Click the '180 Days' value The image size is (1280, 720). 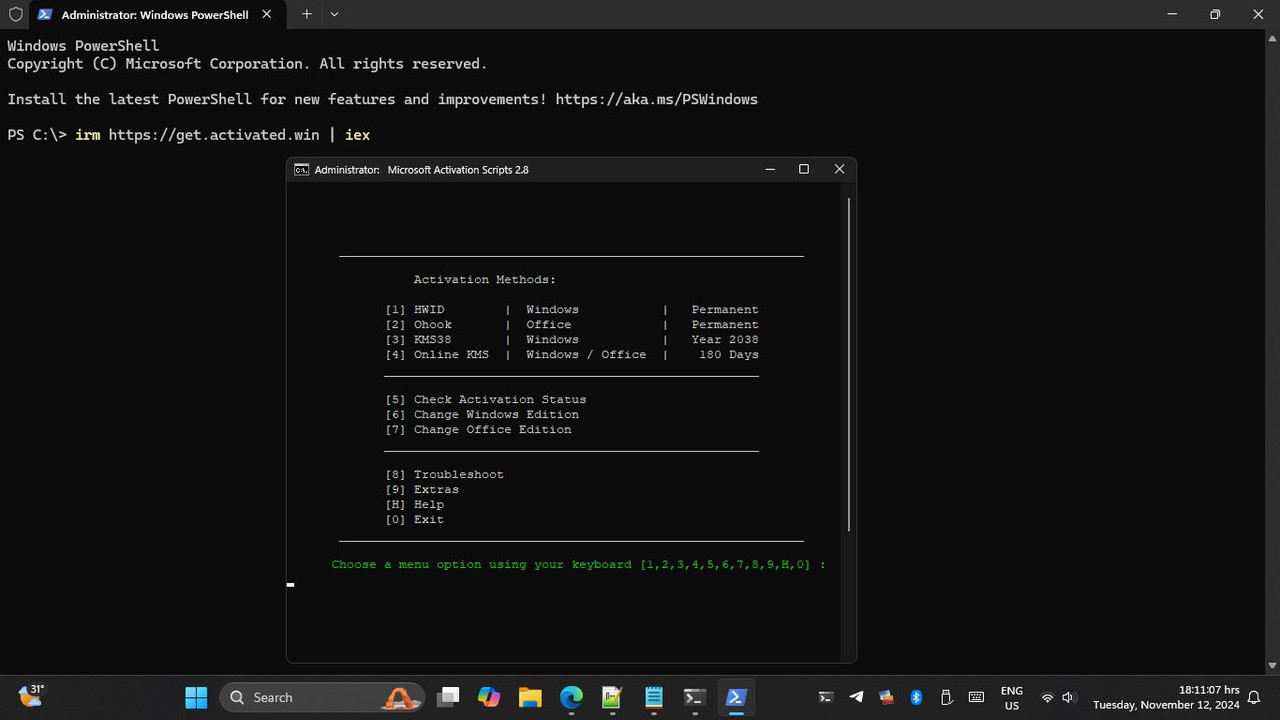[x=729, y=355]
